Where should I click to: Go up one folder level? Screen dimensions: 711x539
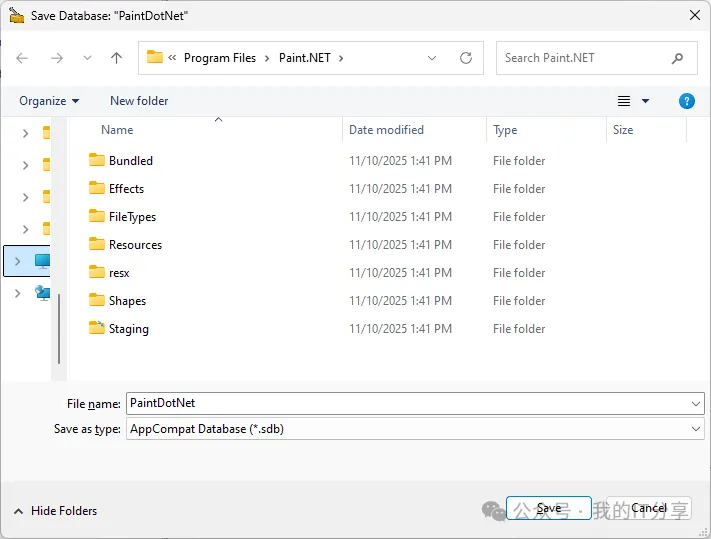pyautogui.click(x=116, y=58)
